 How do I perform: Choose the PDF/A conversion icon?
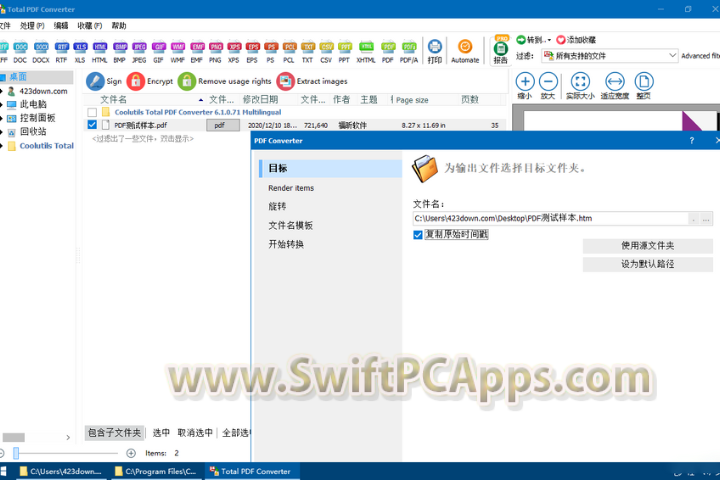[x=409, y=51]
